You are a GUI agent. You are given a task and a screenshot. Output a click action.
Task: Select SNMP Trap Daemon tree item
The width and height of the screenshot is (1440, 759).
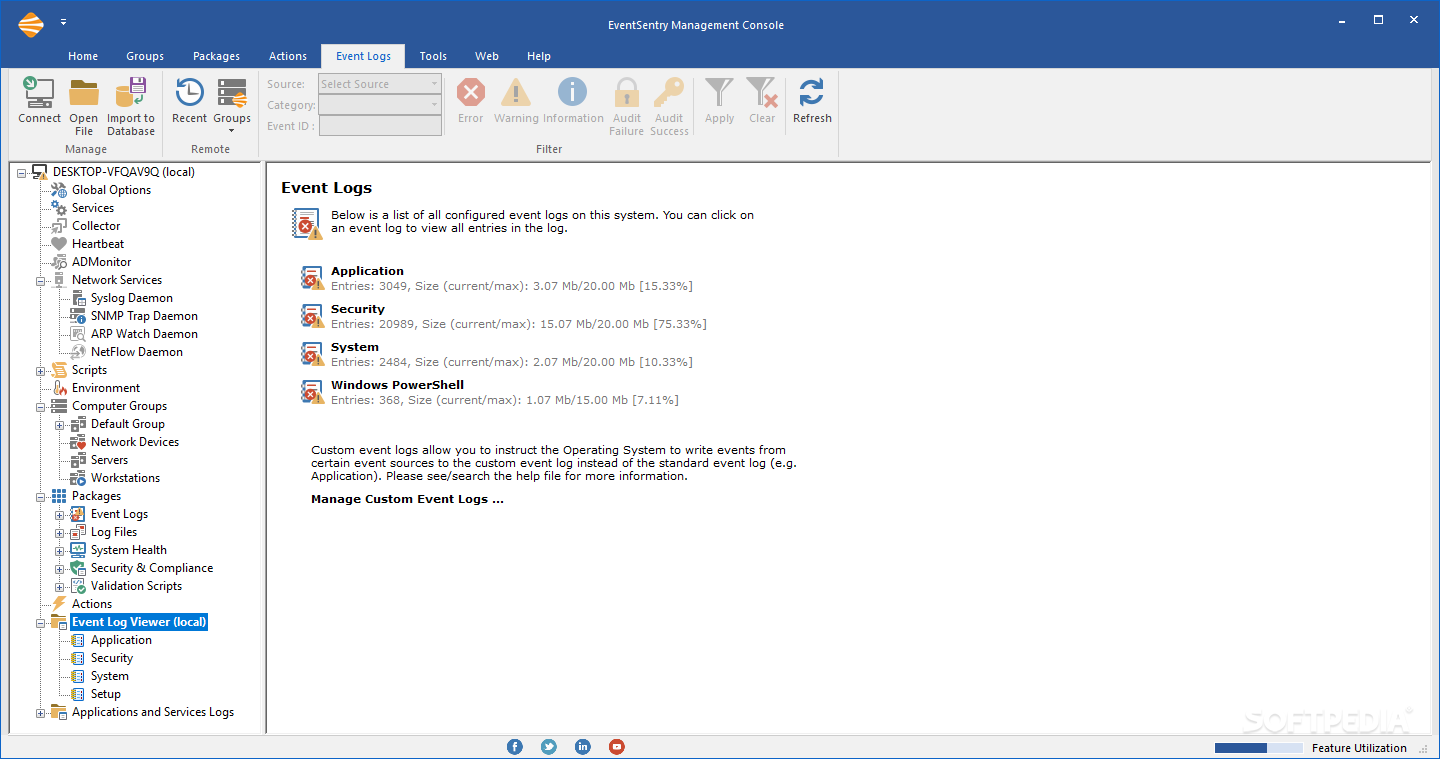pyautogui.click(x=144, y=316)
